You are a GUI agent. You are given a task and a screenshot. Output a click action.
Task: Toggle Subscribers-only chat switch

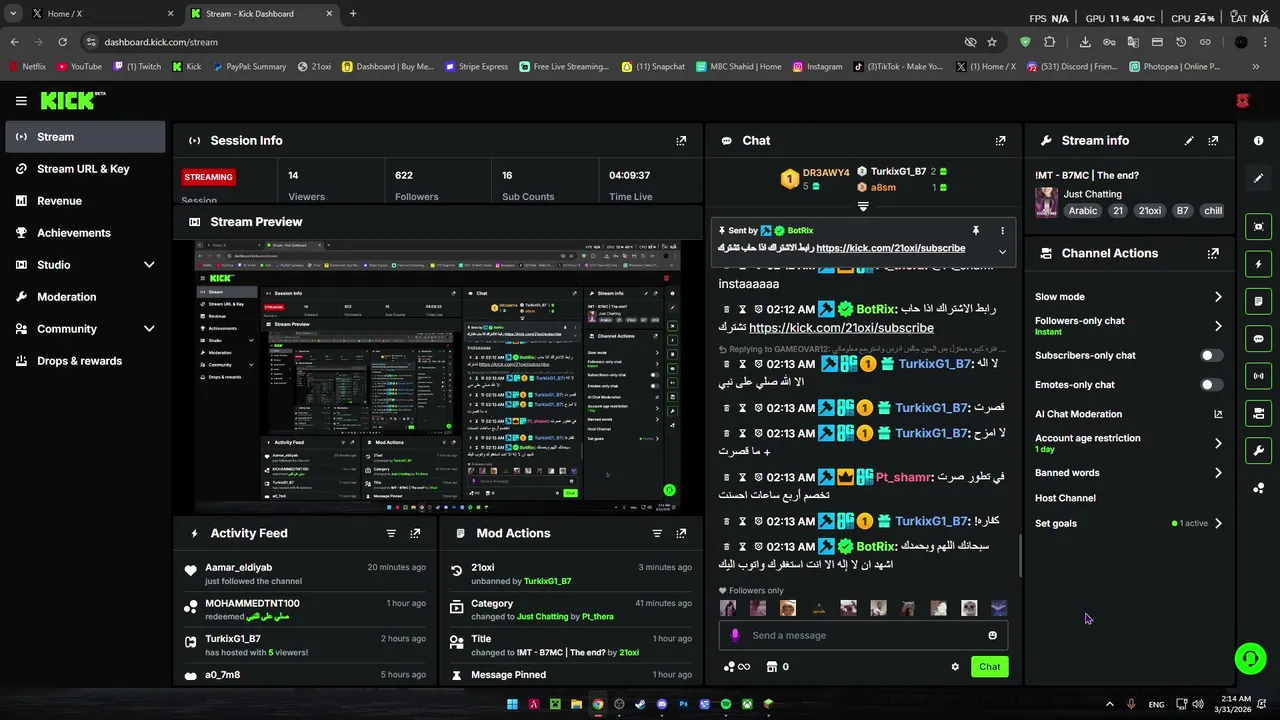point(1211,356)
